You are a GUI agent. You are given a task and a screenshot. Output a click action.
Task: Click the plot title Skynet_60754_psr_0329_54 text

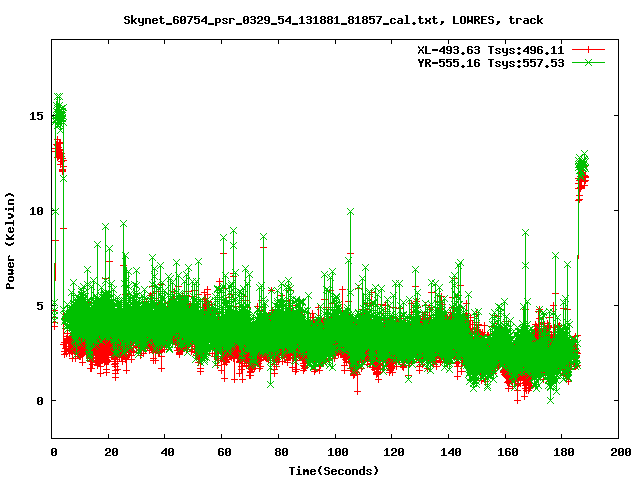[333, 20]
